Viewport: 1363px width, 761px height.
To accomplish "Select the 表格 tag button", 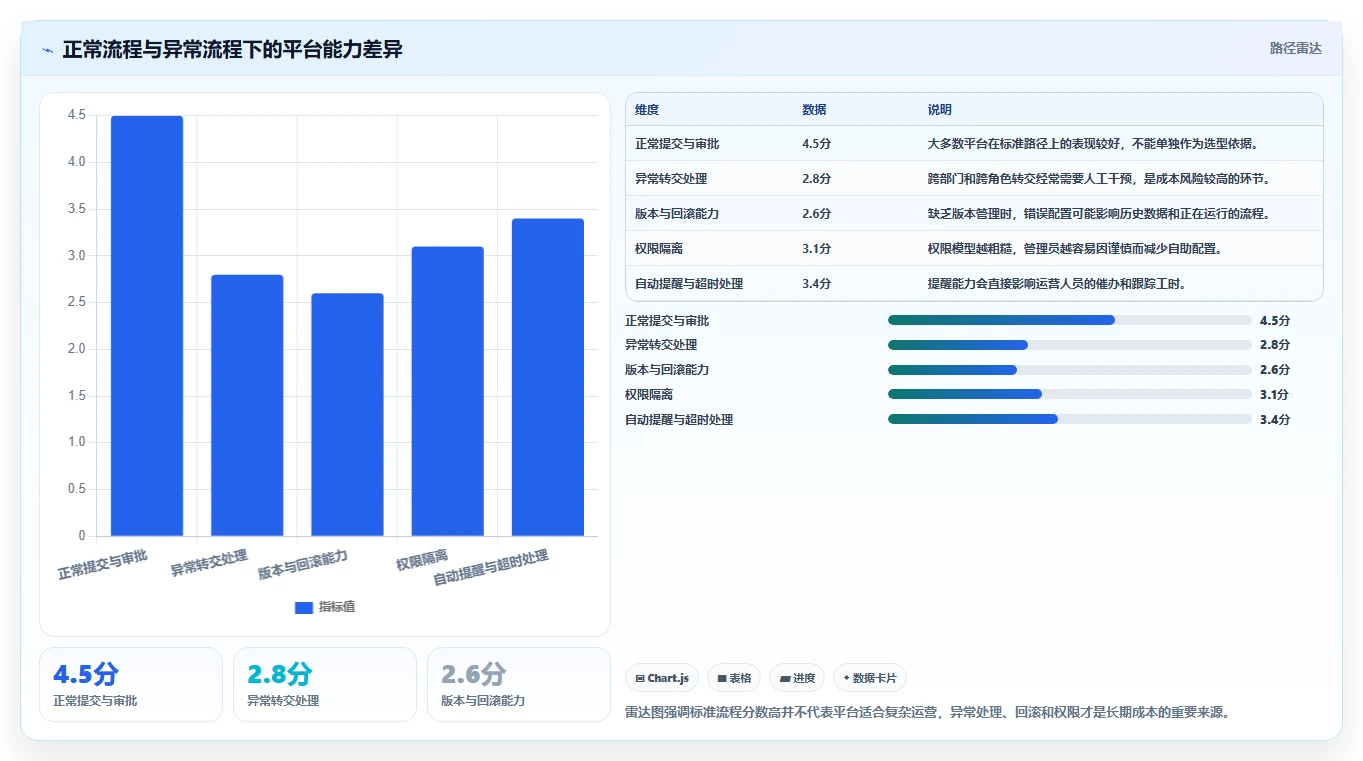I will click(x=734, y=678).
